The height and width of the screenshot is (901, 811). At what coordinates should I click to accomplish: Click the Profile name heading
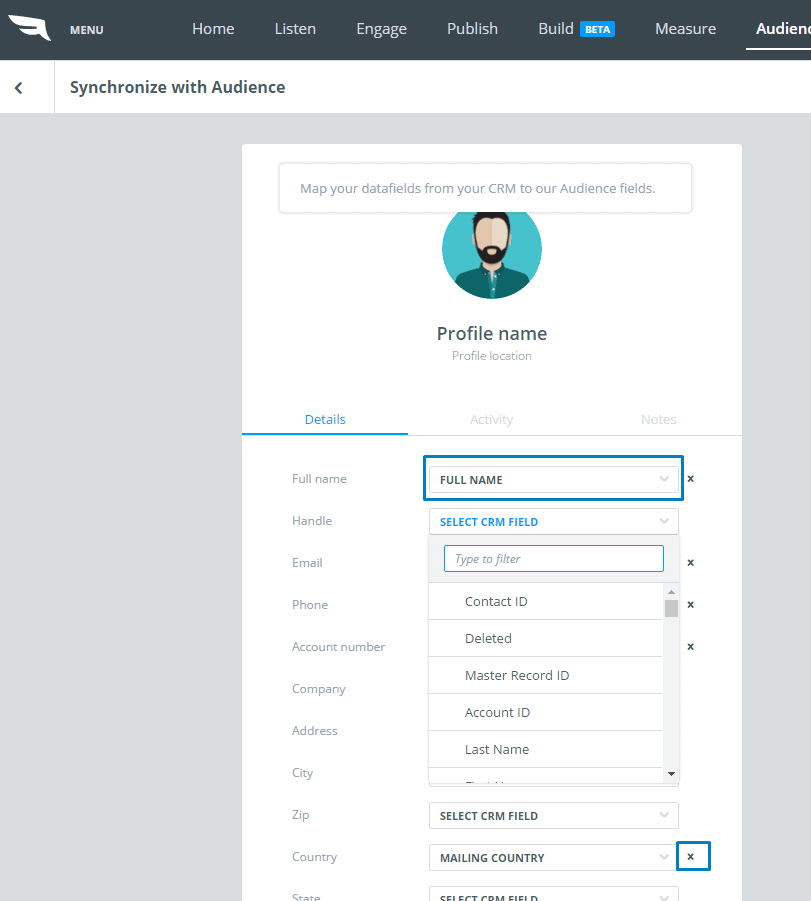[x=492, y=333]
